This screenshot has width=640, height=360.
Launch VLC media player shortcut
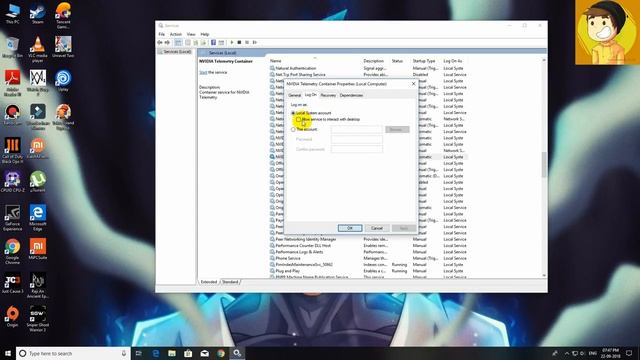(38, 49)
